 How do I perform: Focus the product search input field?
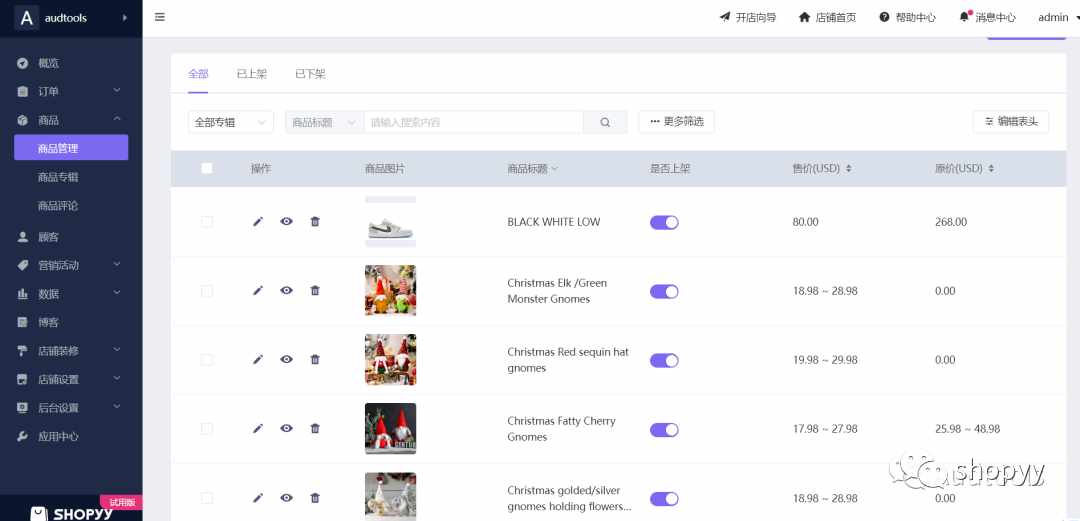click(x=473, y=122)
